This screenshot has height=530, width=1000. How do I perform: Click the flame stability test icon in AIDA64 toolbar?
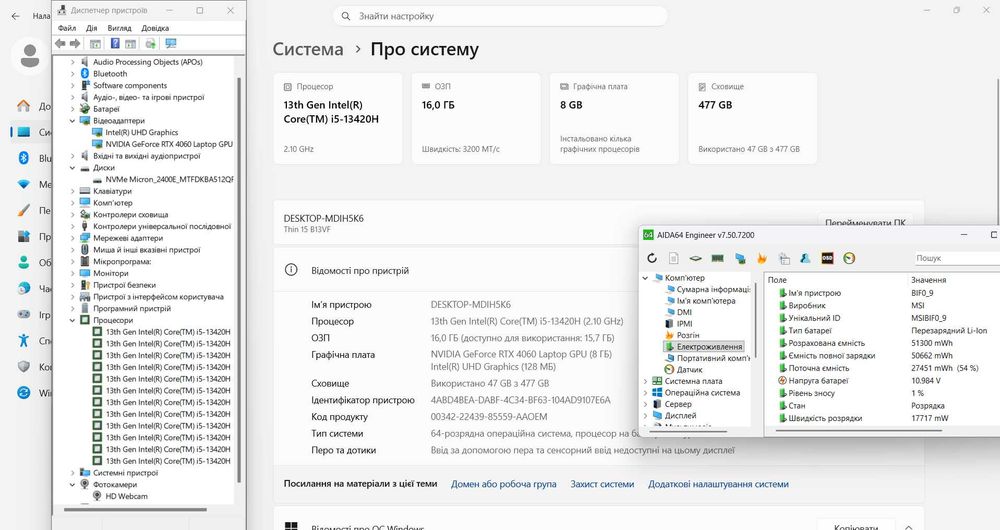click(x=761, y=258)
